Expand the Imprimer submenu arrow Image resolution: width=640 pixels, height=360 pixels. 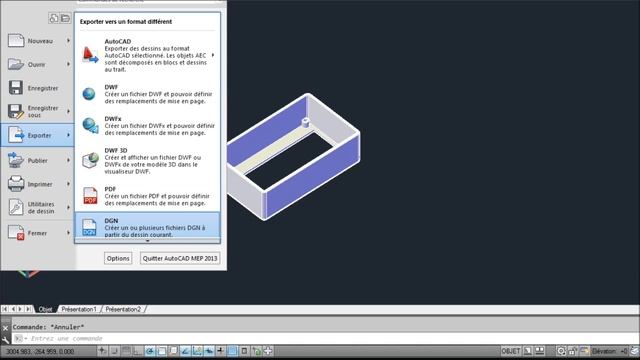coord(68,184)
